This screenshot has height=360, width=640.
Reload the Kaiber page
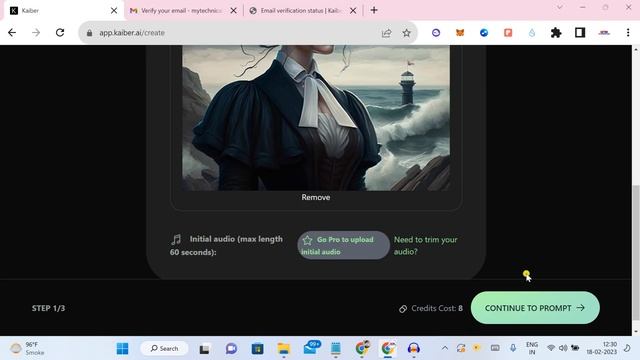tap(60, 33)
